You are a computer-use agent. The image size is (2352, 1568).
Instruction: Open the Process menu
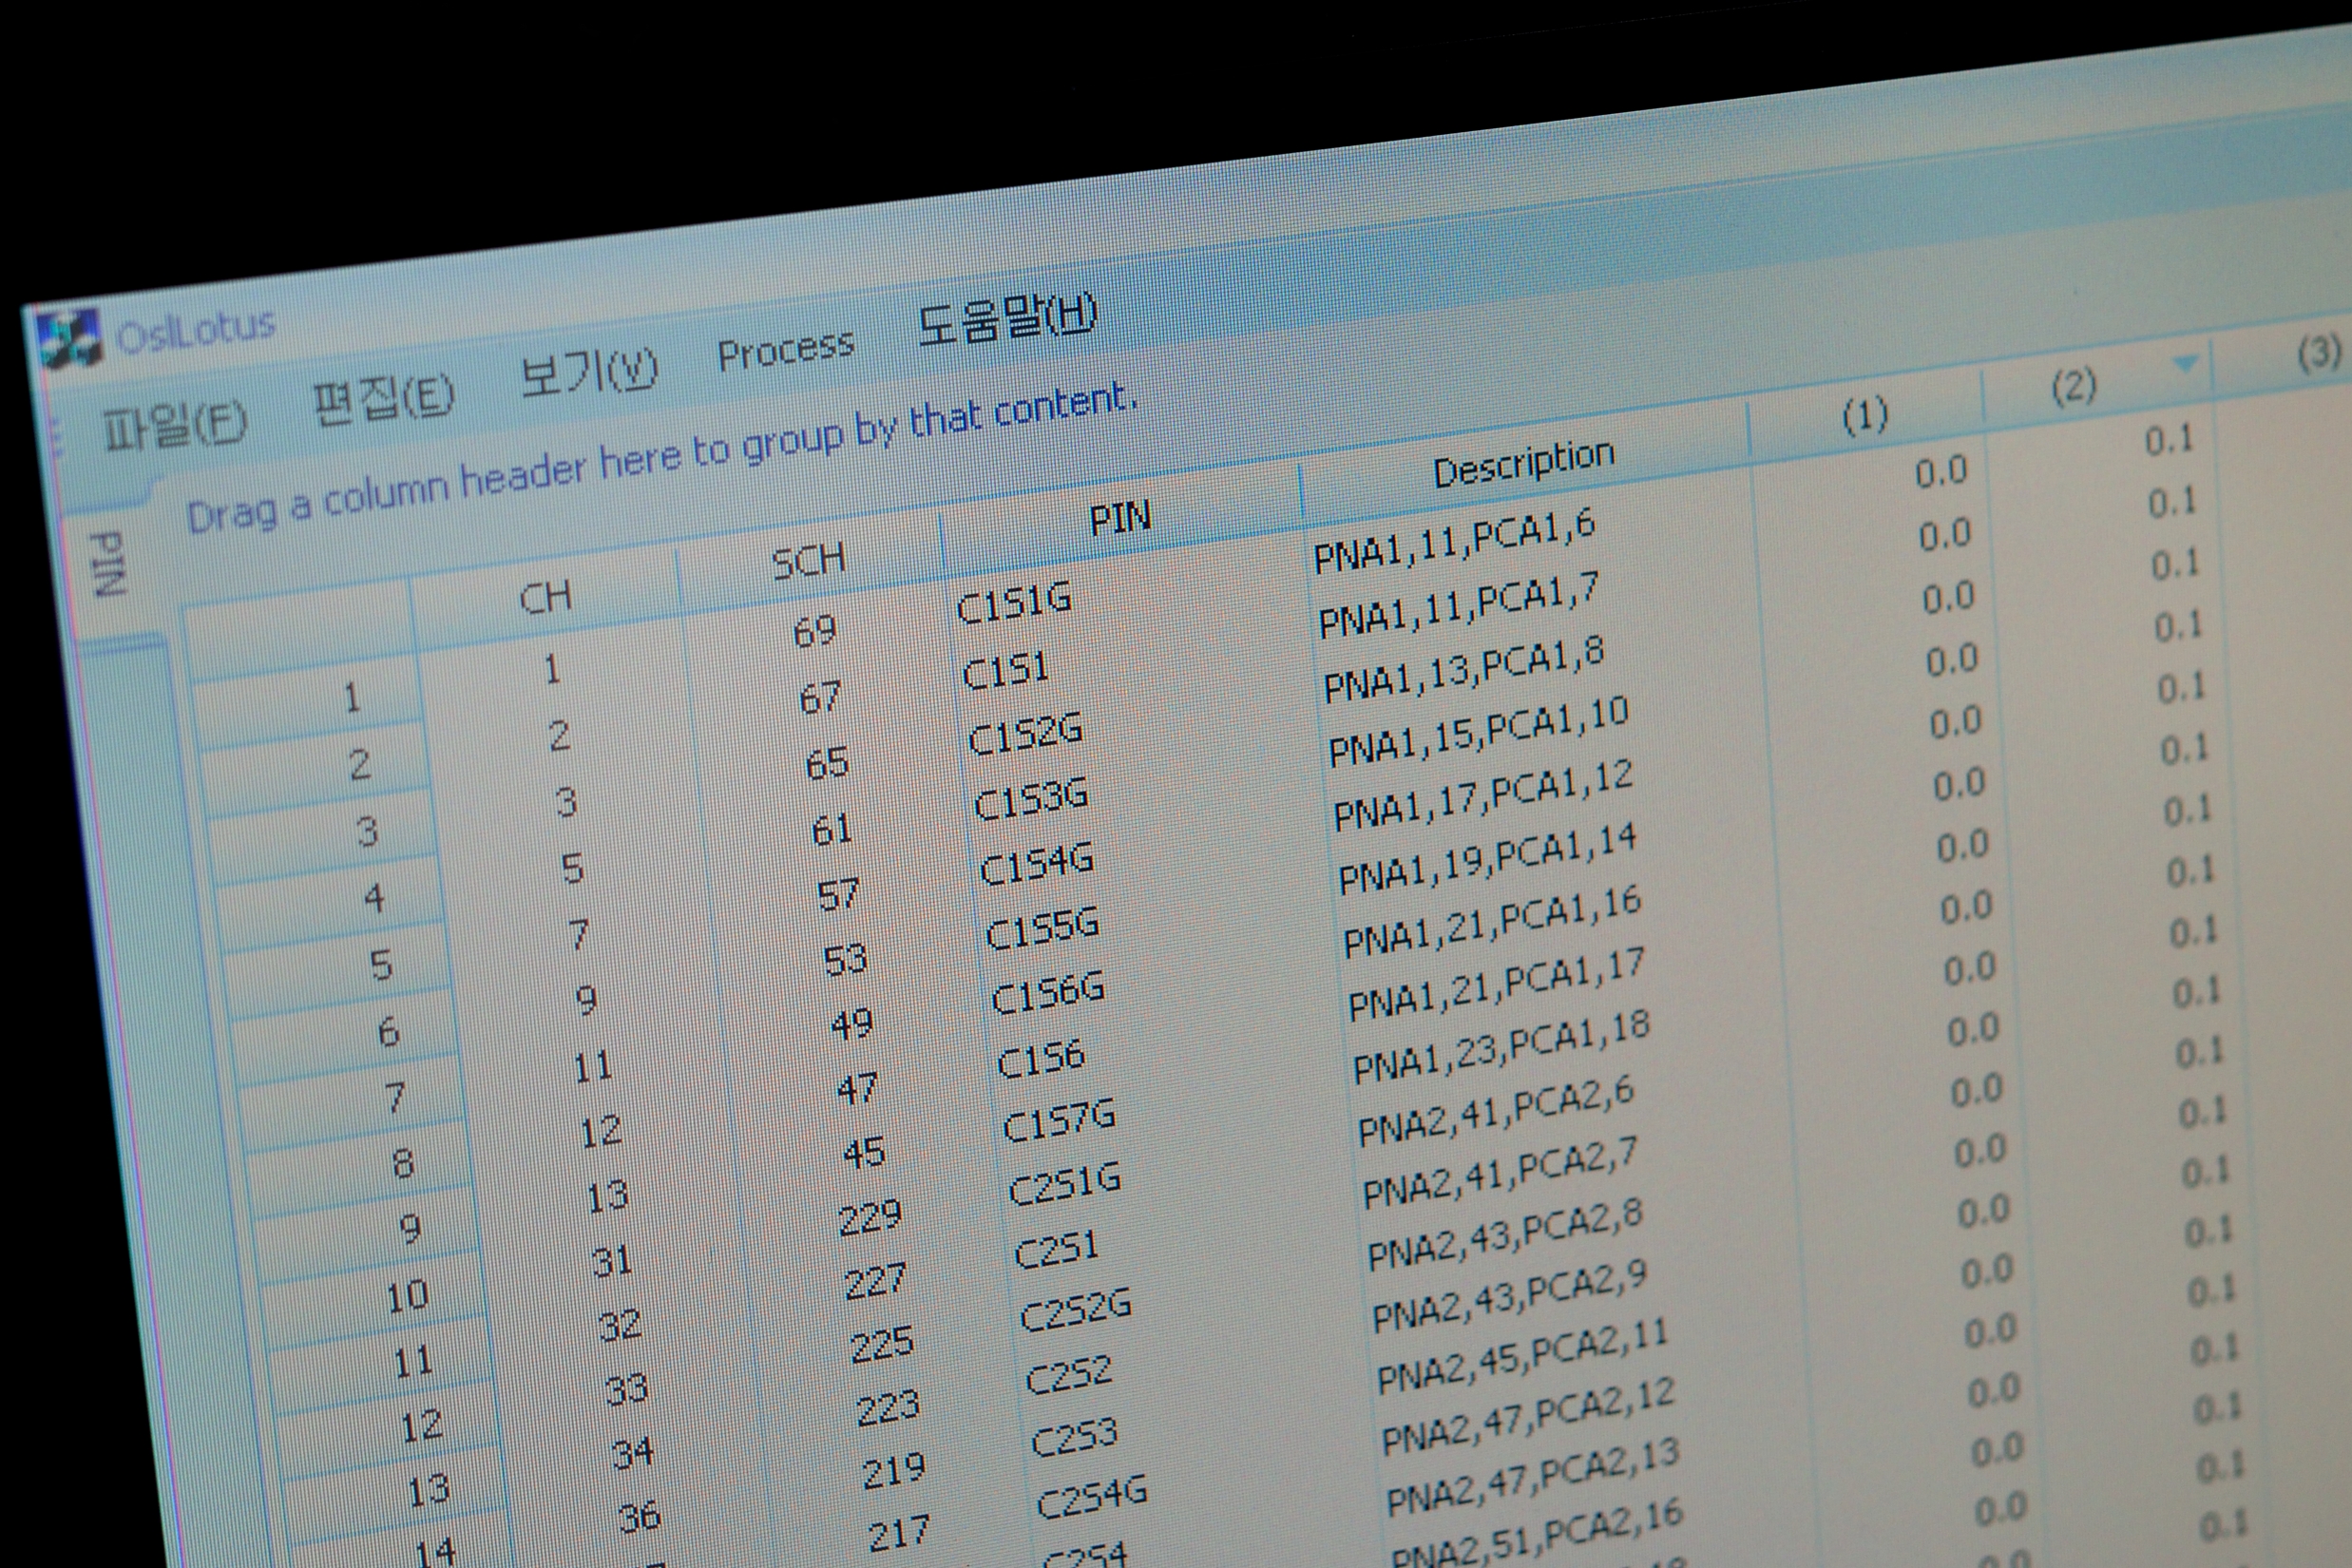[785, 350]
